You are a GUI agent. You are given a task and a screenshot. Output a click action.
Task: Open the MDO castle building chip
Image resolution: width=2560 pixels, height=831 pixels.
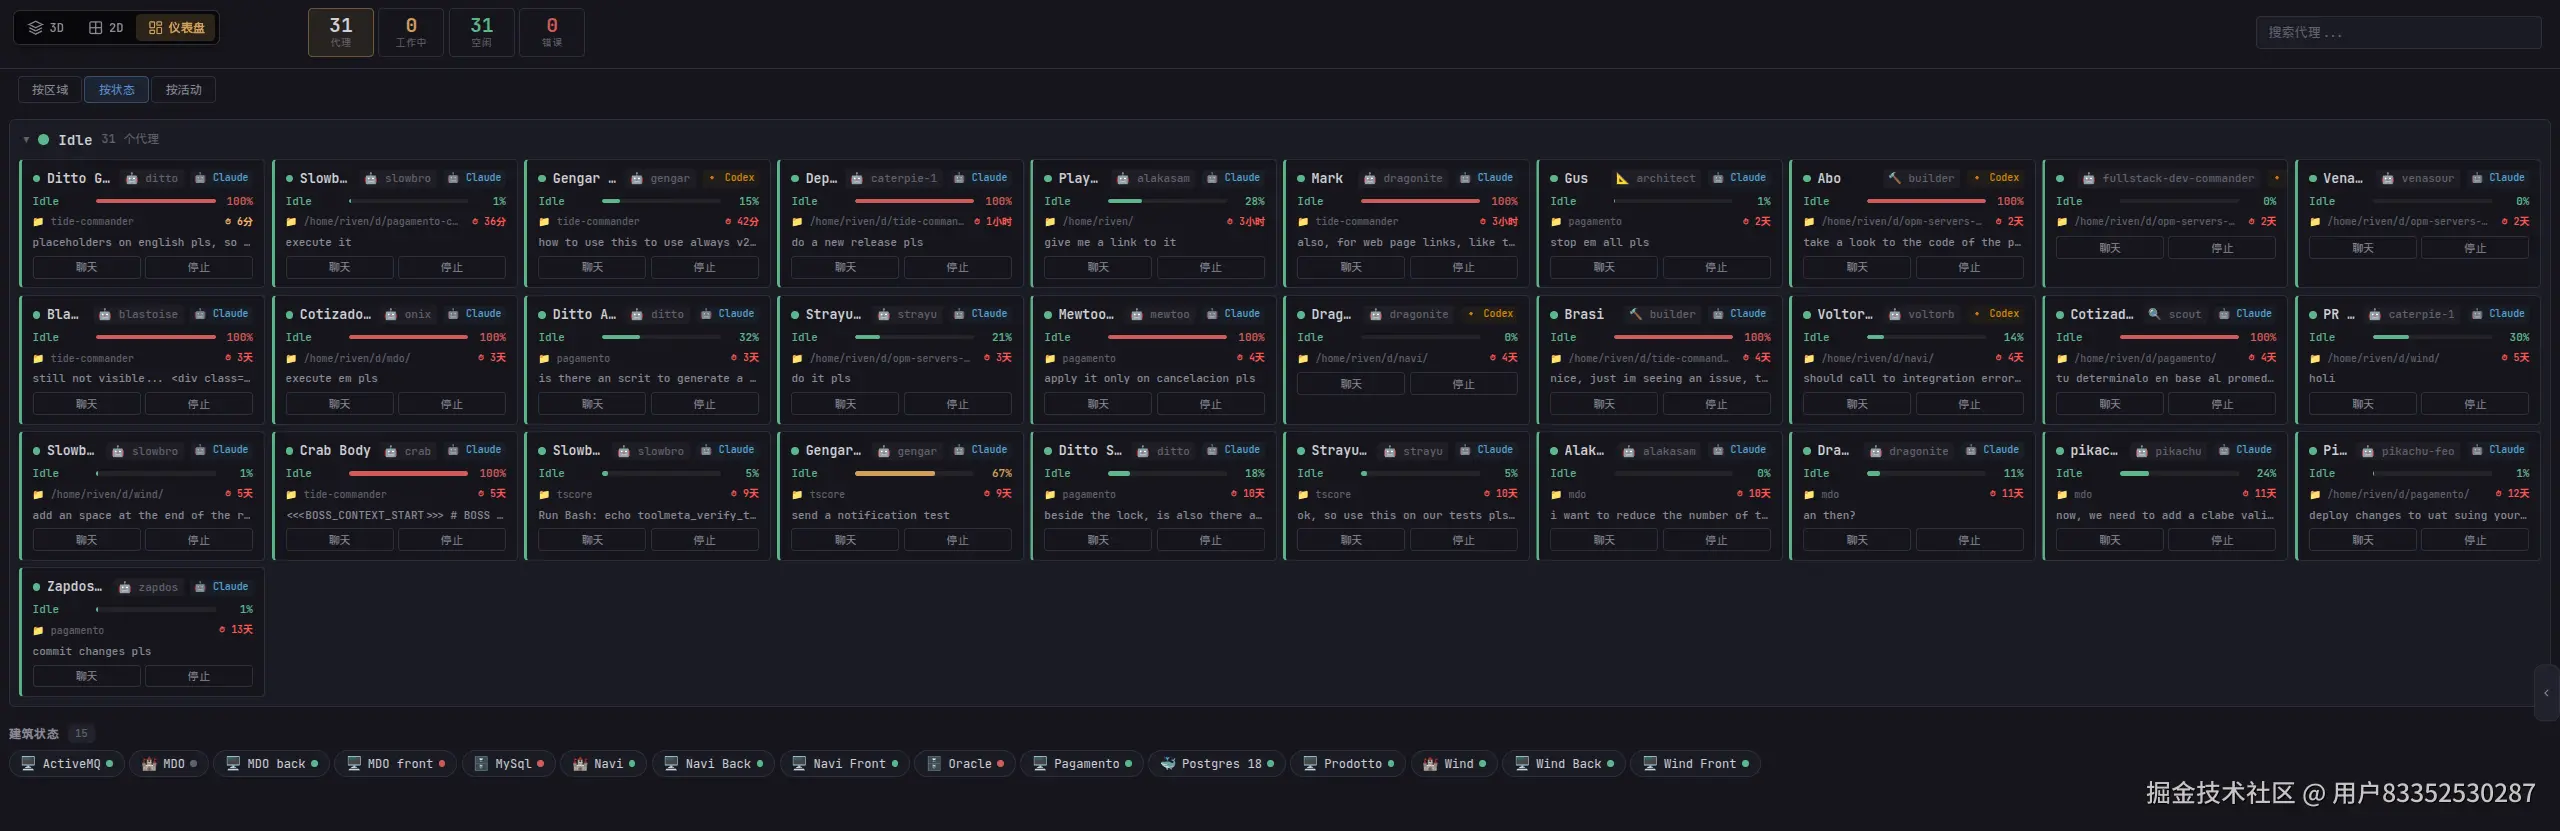[x=168, y=764]
